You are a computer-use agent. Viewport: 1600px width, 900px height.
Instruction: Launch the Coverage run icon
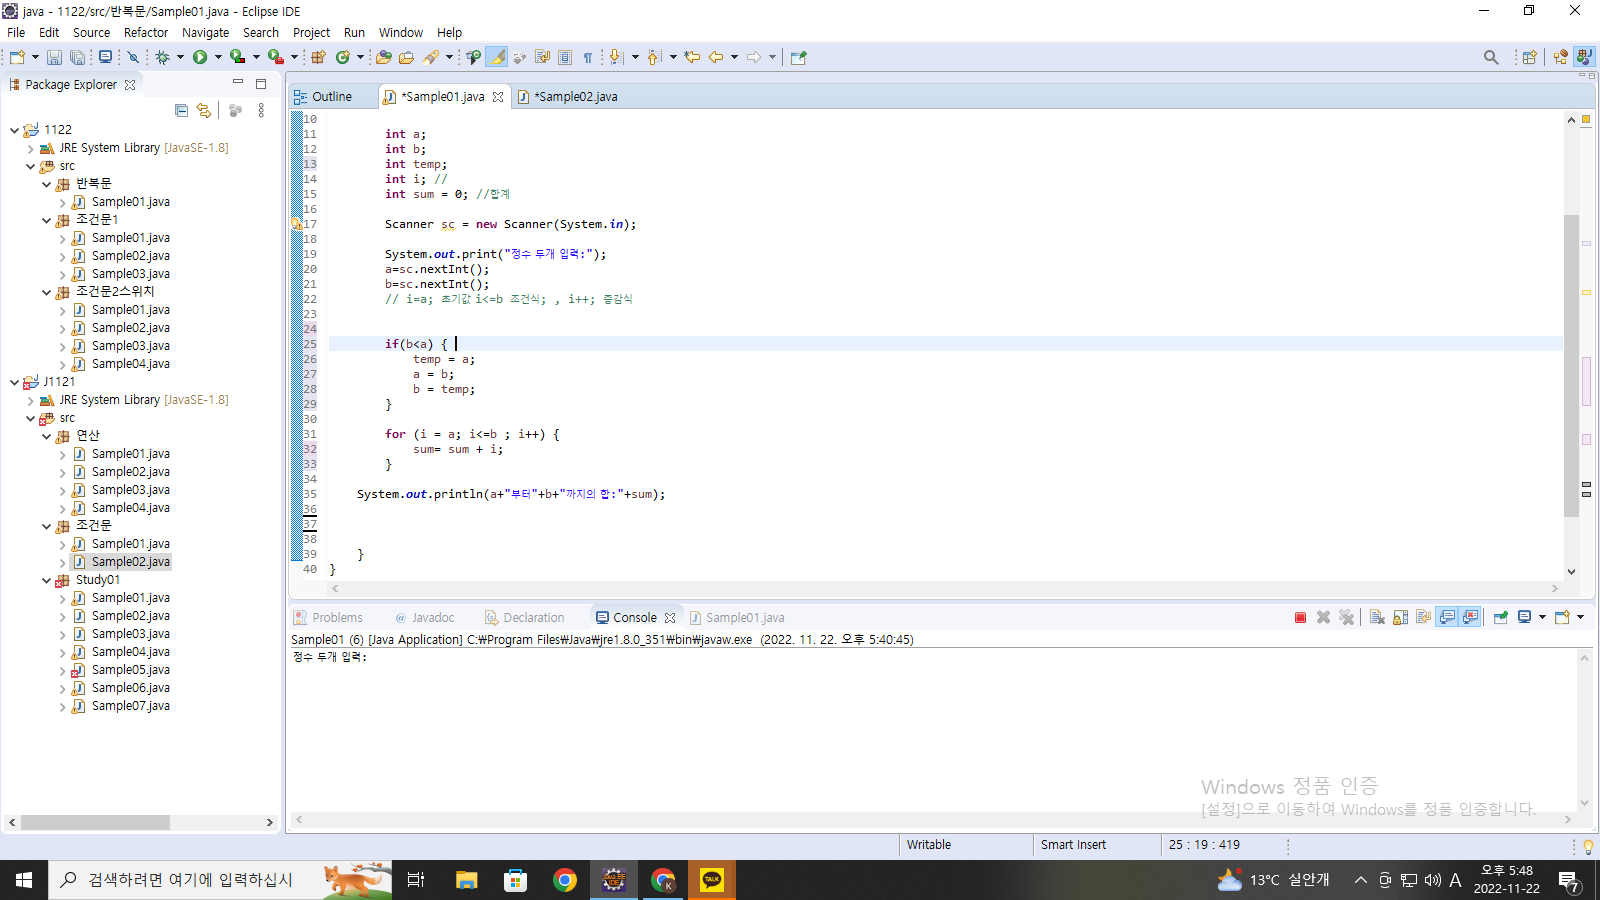237,57
